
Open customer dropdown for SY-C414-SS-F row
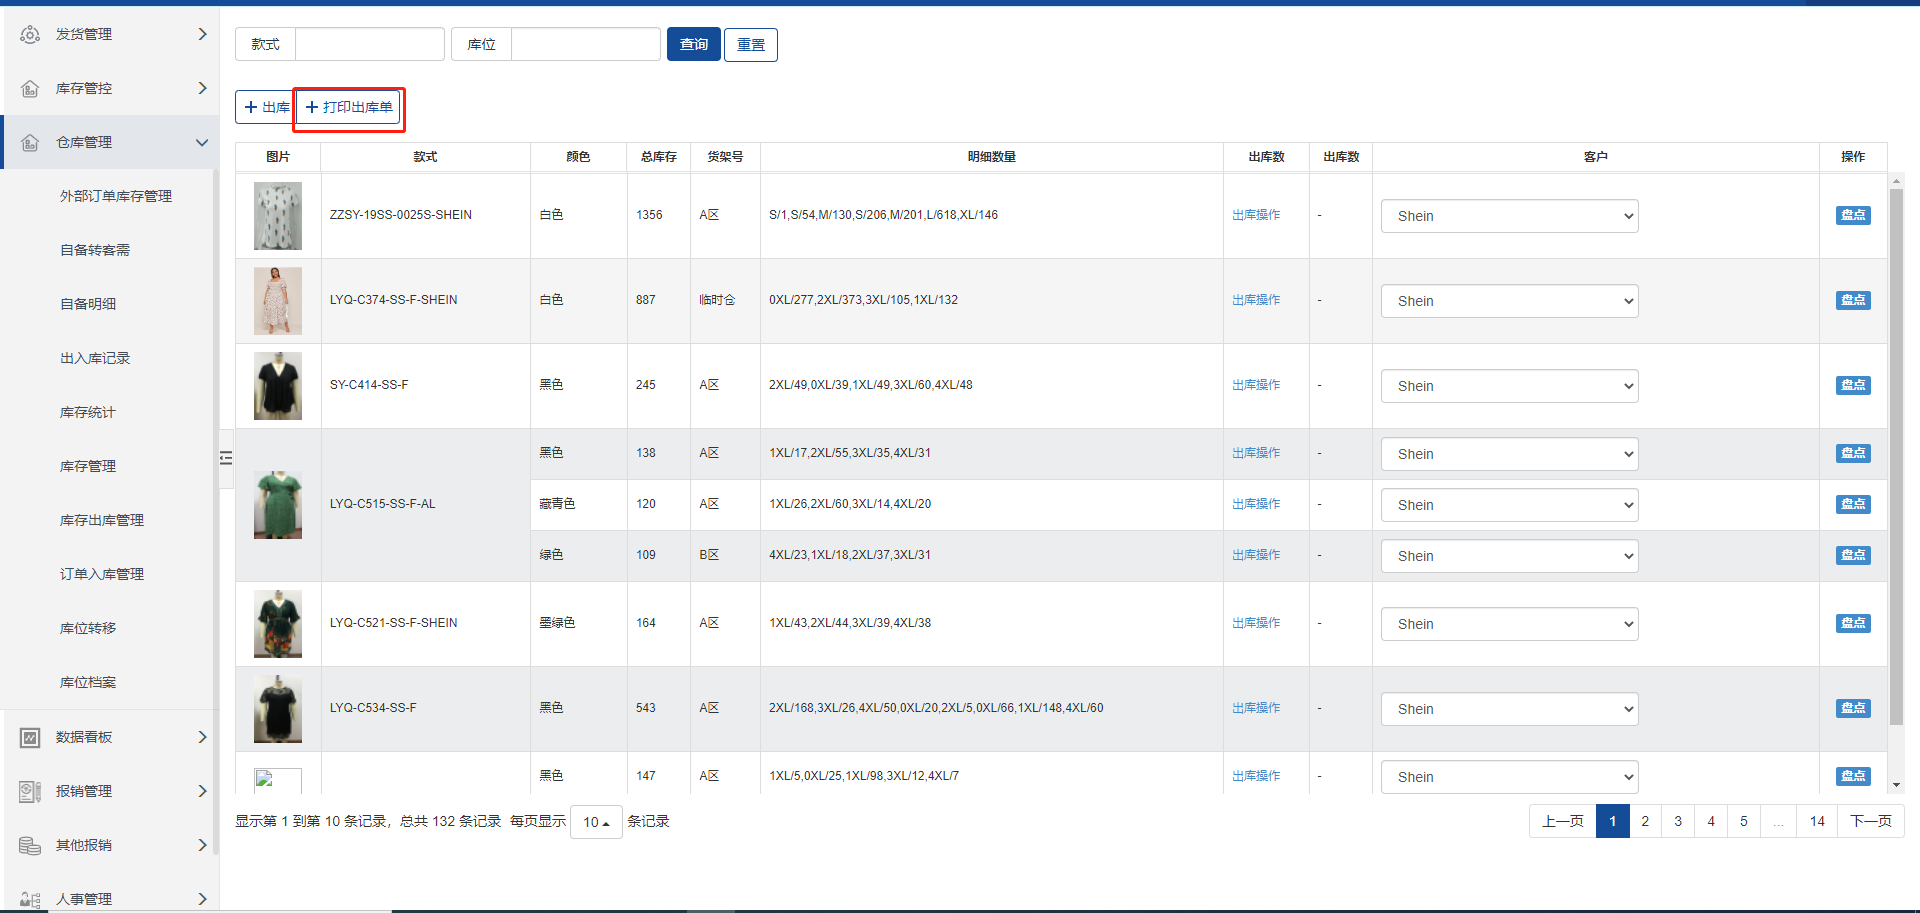click(1508, 386)
